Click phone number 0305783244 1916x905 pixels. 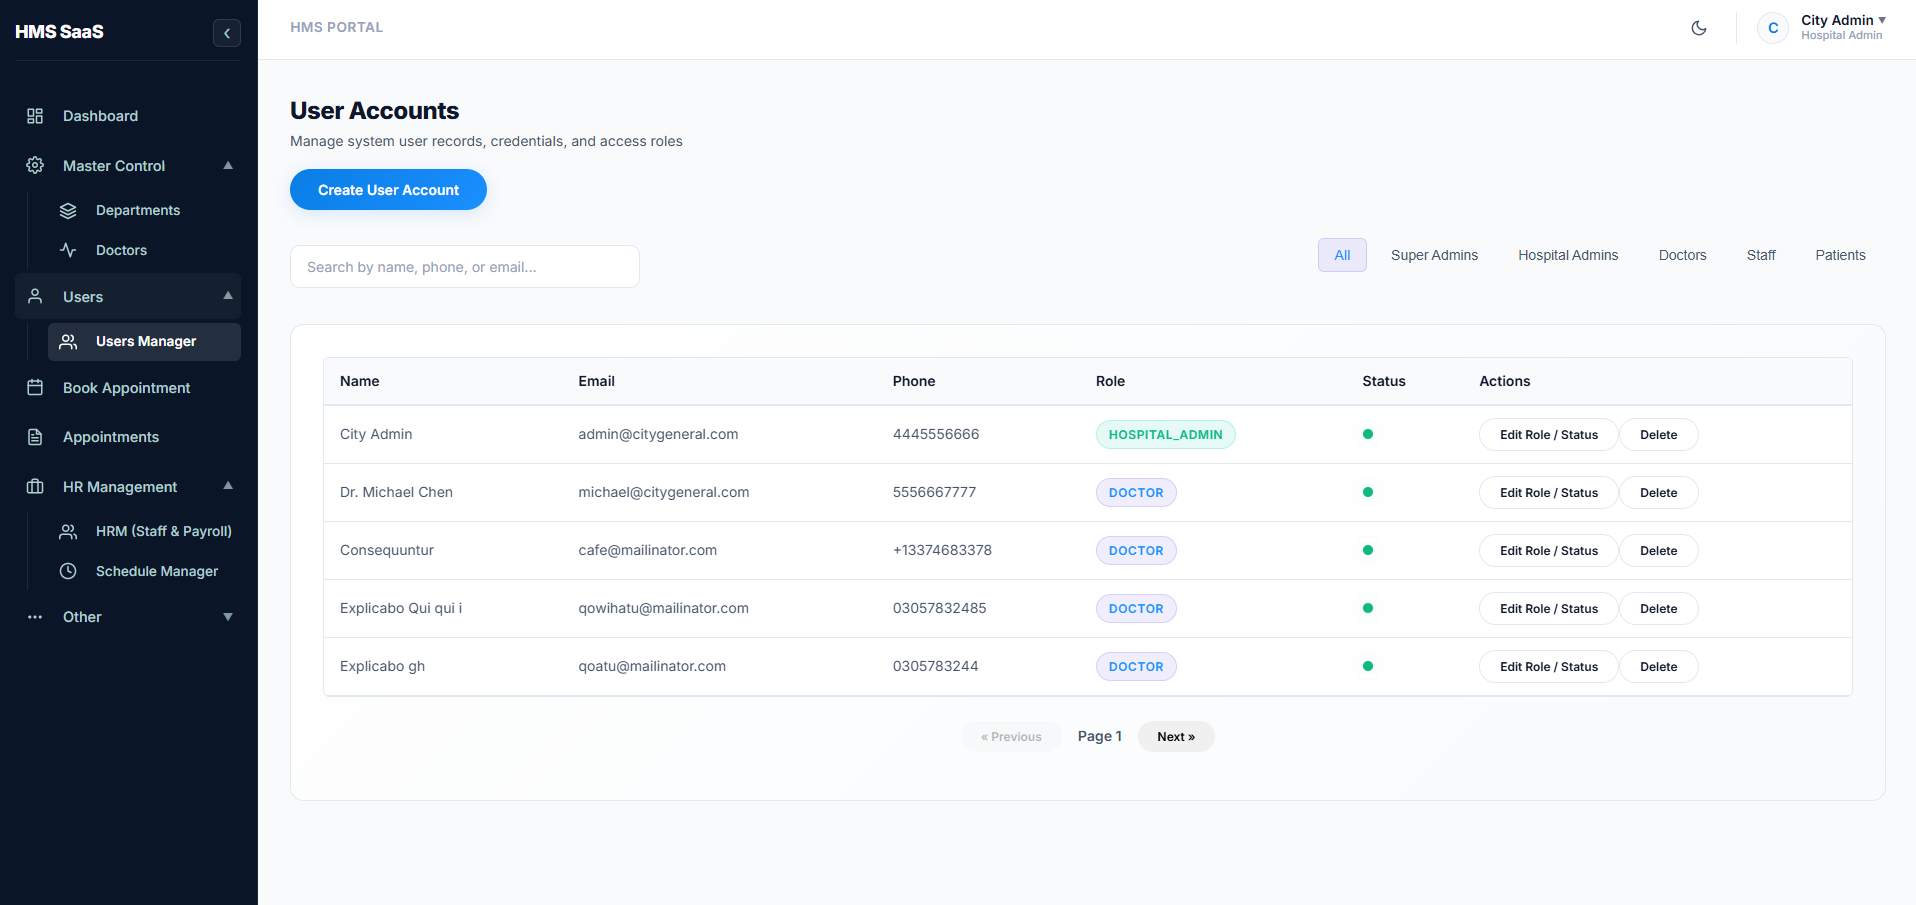(936, 666)
